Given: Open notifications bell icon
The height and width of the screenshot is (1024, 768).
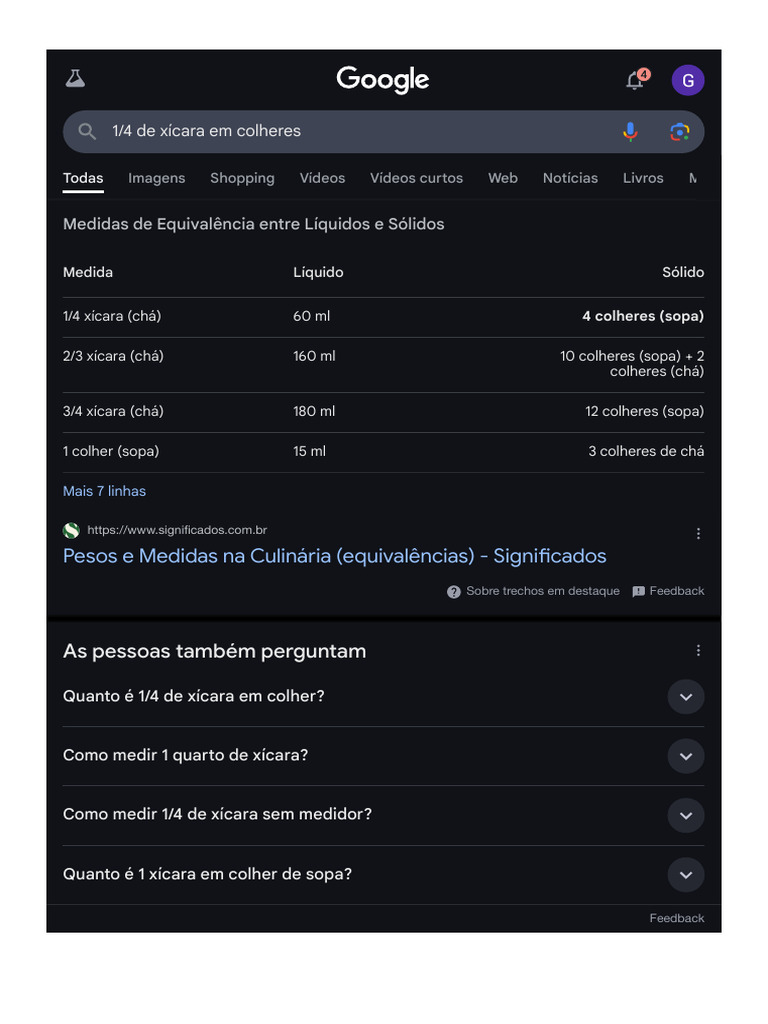Looking at the screenshot, I should tap(635, 80).
